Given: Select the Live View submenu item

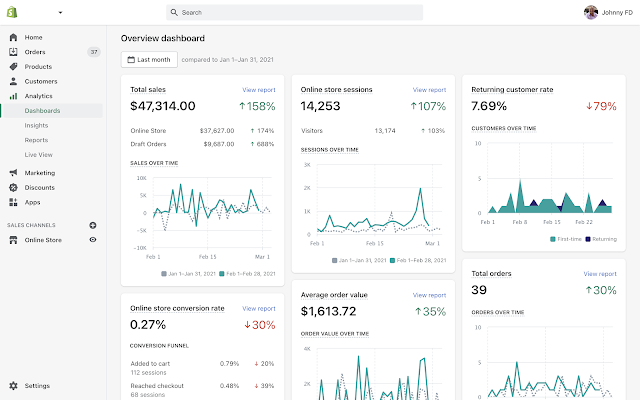Looking at the screenshot, I should [38, 155].
